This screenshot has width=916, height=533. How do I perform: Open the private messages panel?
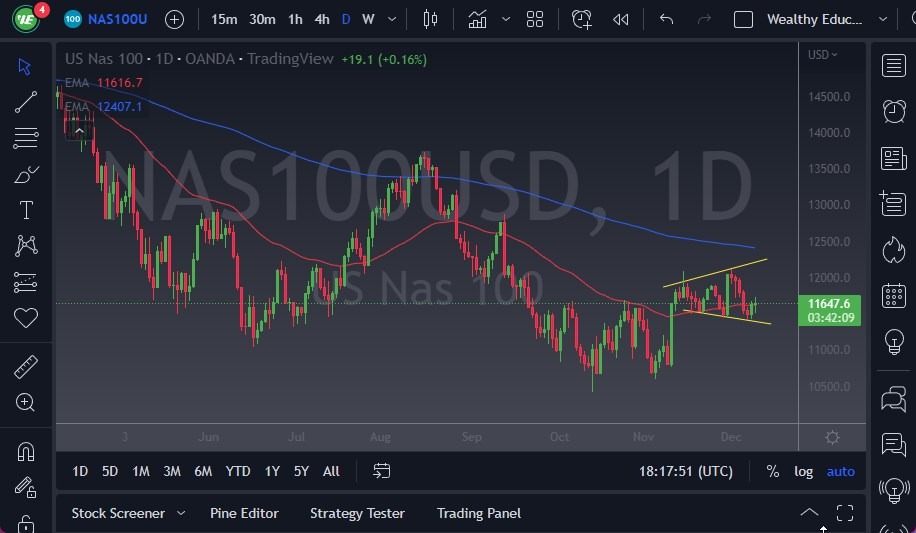pyautogui.click(x=894, y=445)
